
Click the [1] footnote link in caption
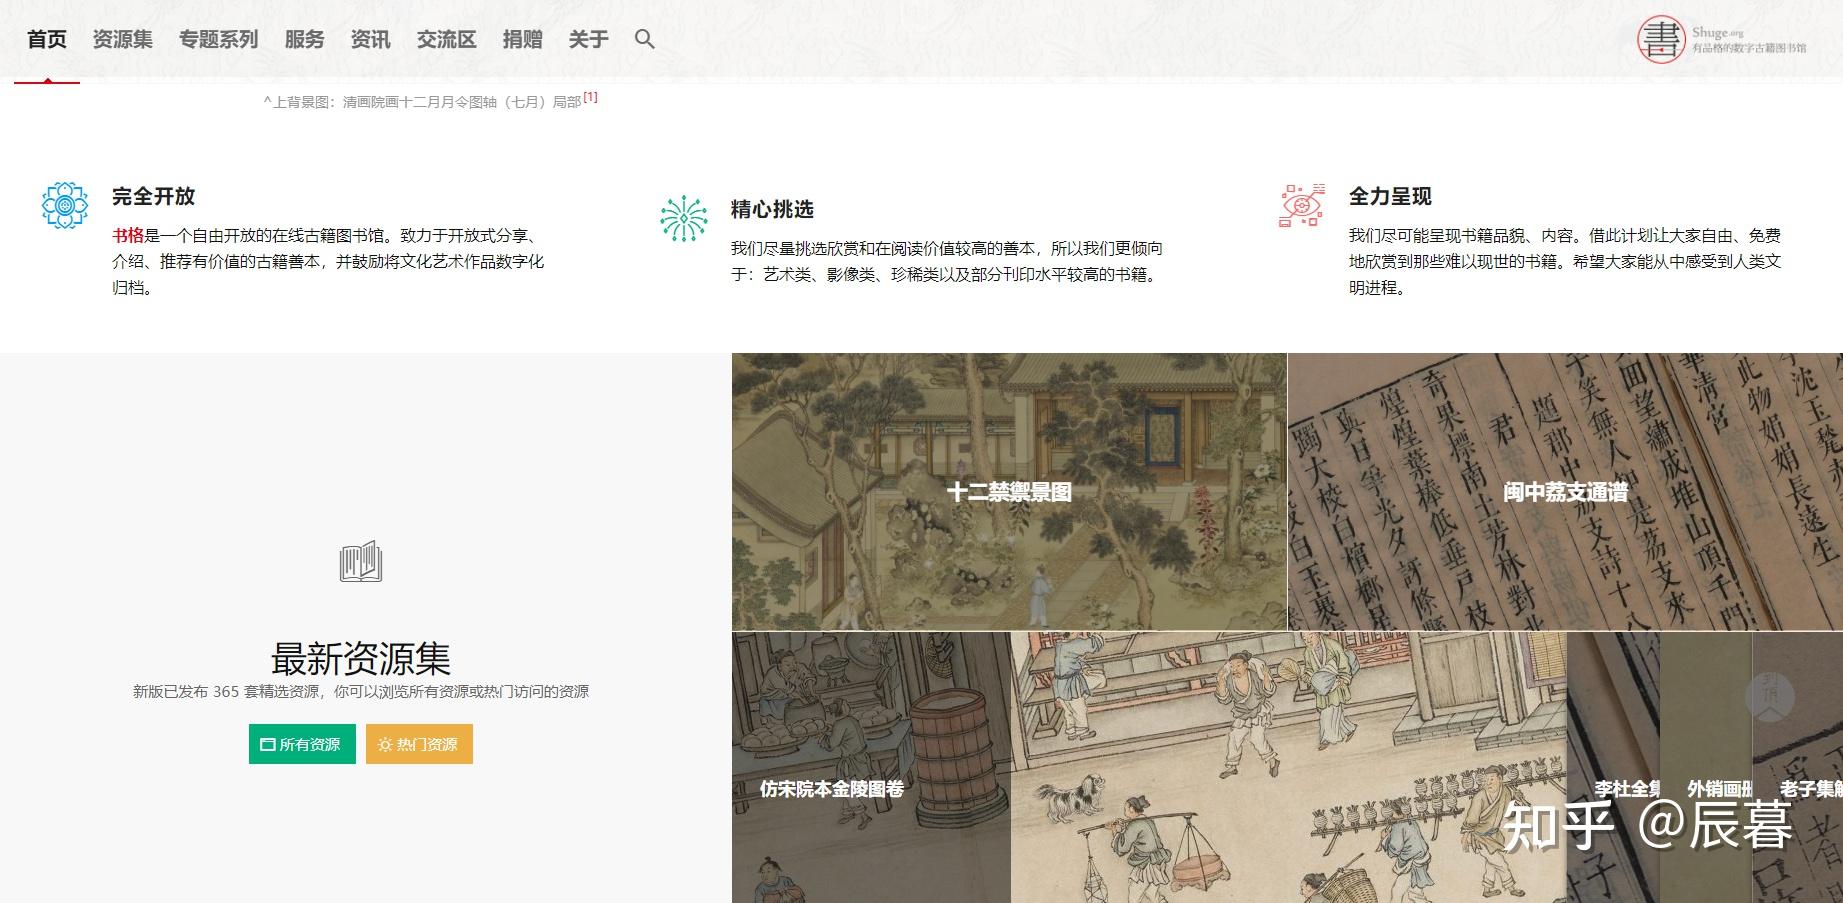592,97
